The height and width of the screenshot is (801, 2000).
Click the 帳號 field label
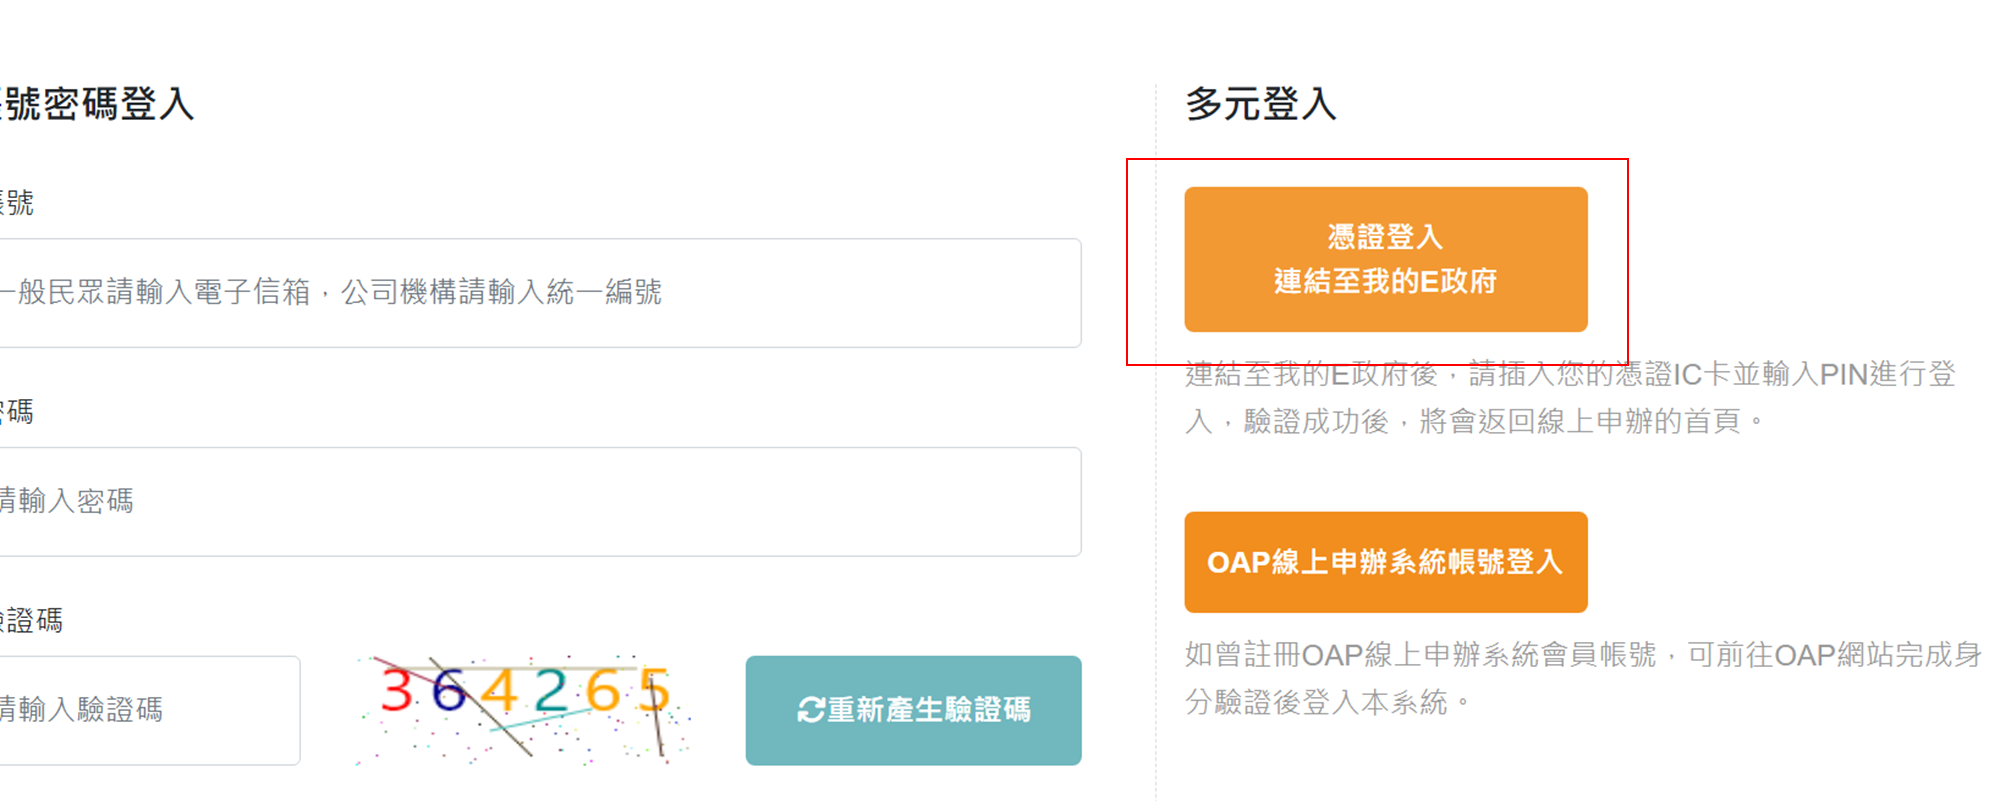(17, 203)
